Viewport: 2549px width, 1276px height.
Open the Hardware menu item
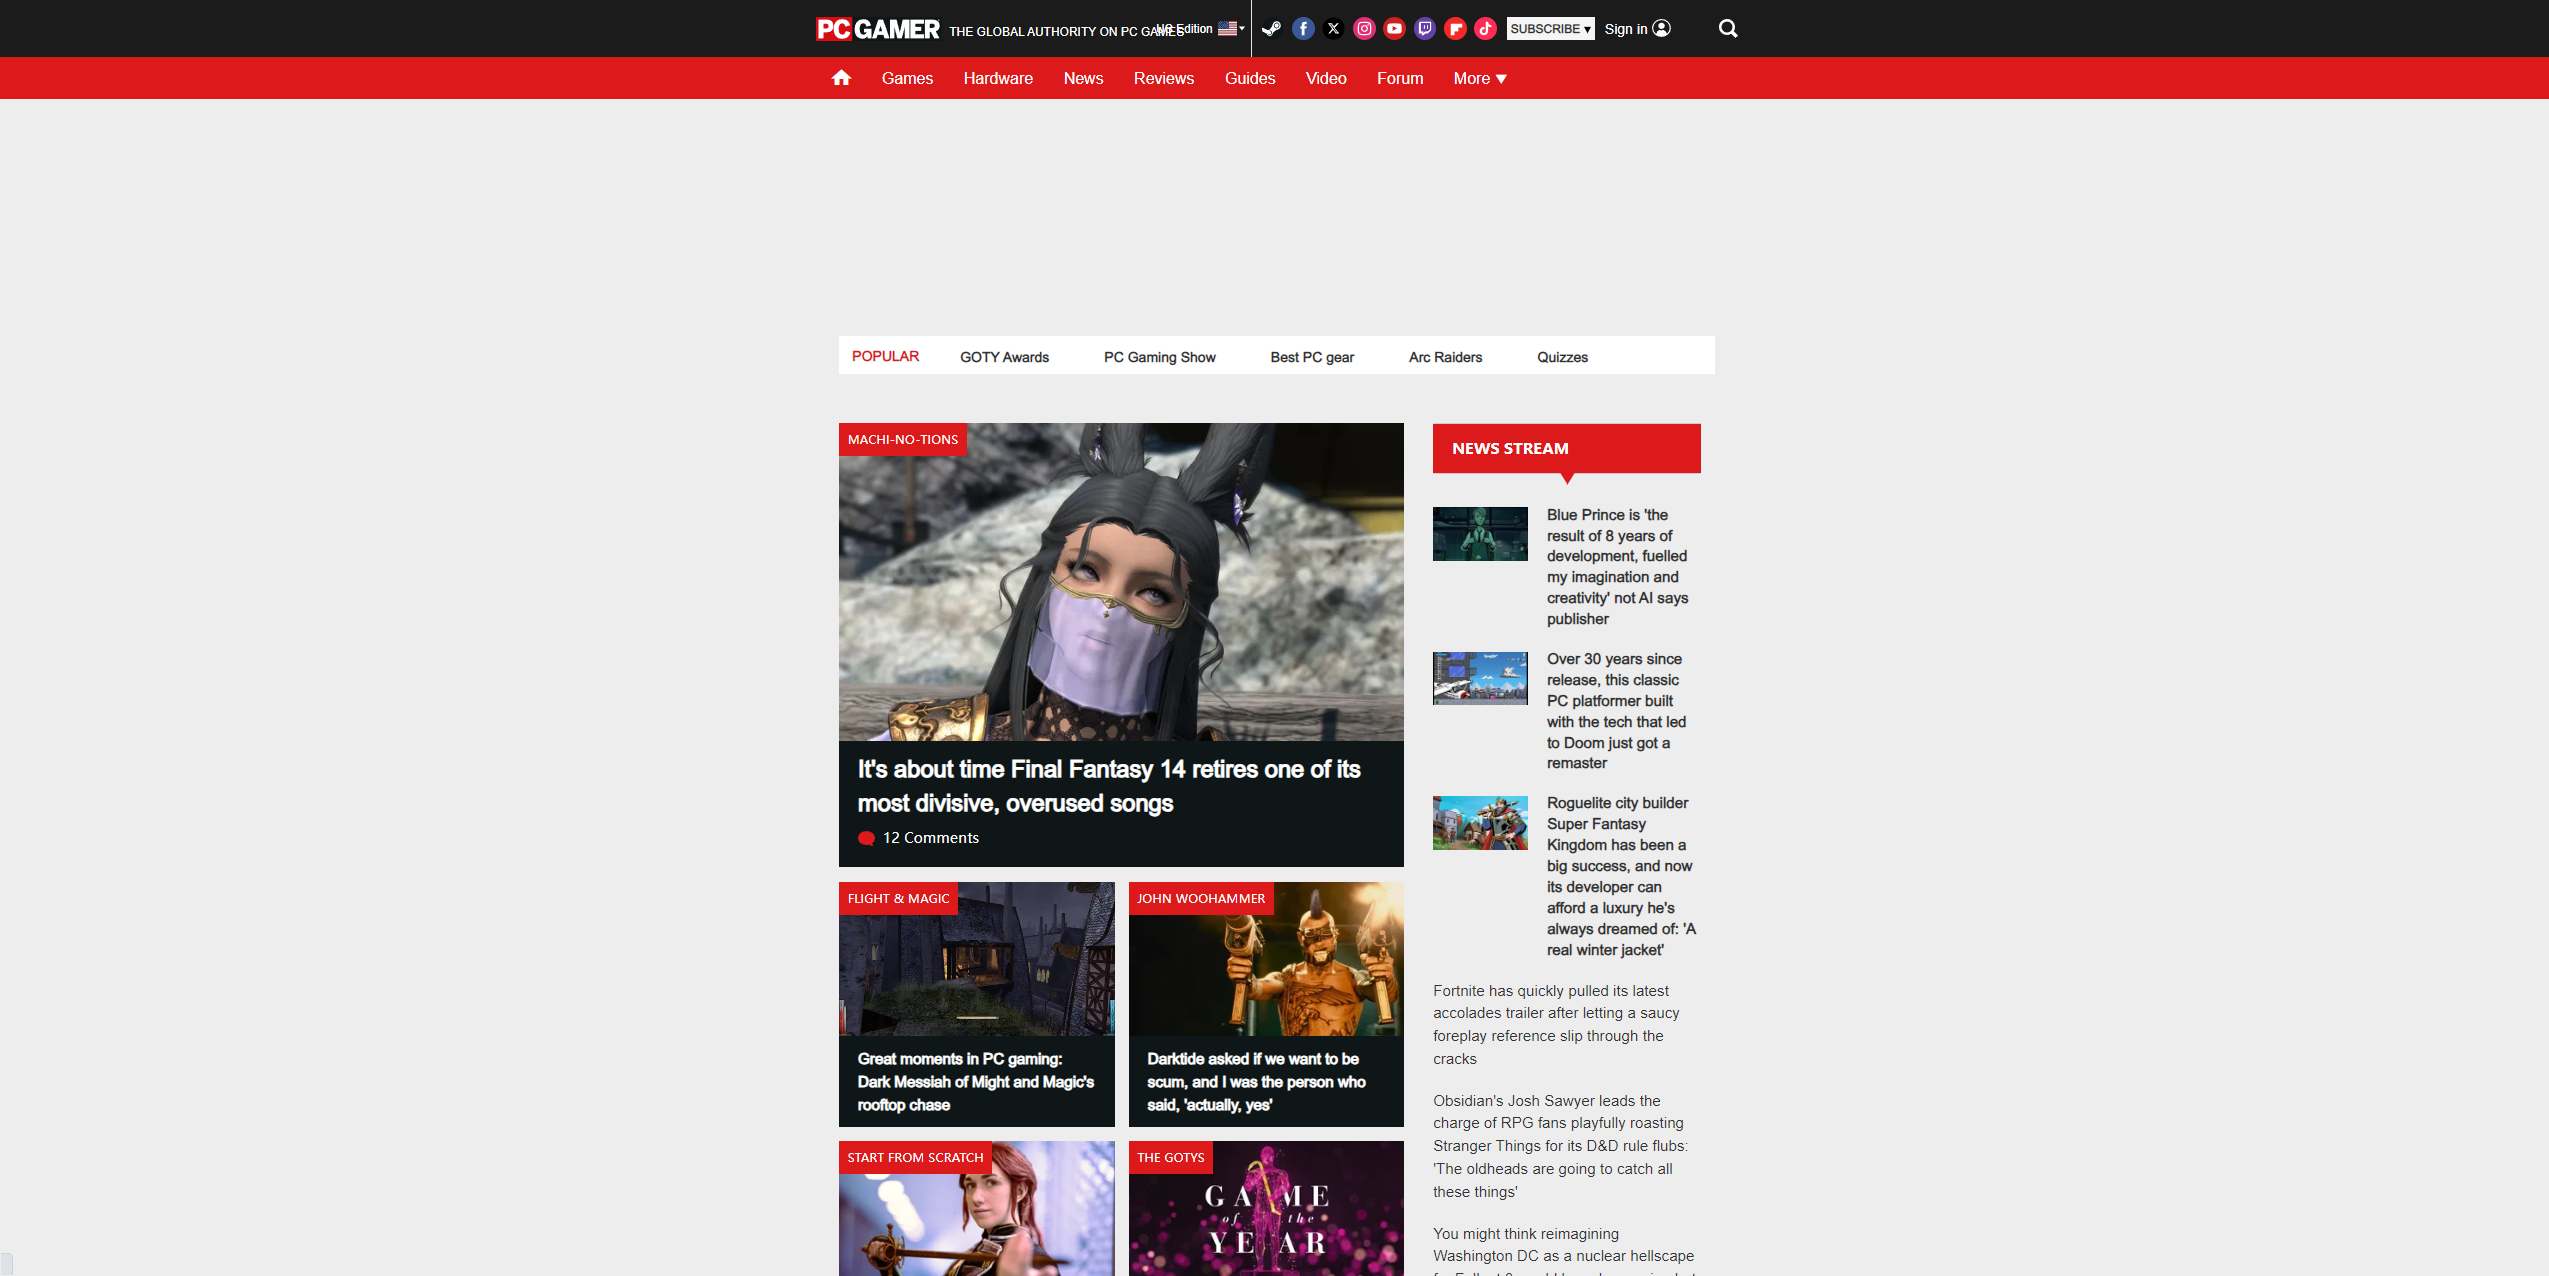click(x=997, y=78)
